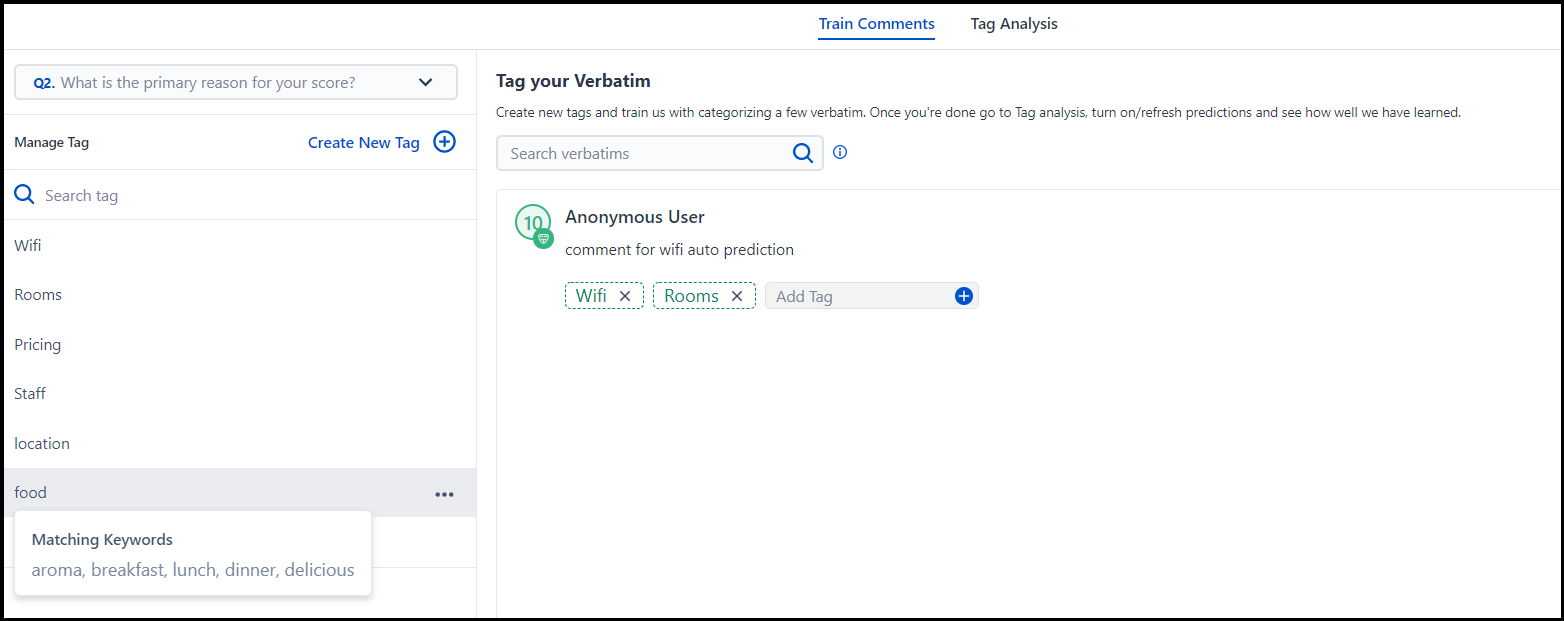Click the score 10 badge icon
Viewport: 1564px width, 621px height.
(x=533, y=223)
